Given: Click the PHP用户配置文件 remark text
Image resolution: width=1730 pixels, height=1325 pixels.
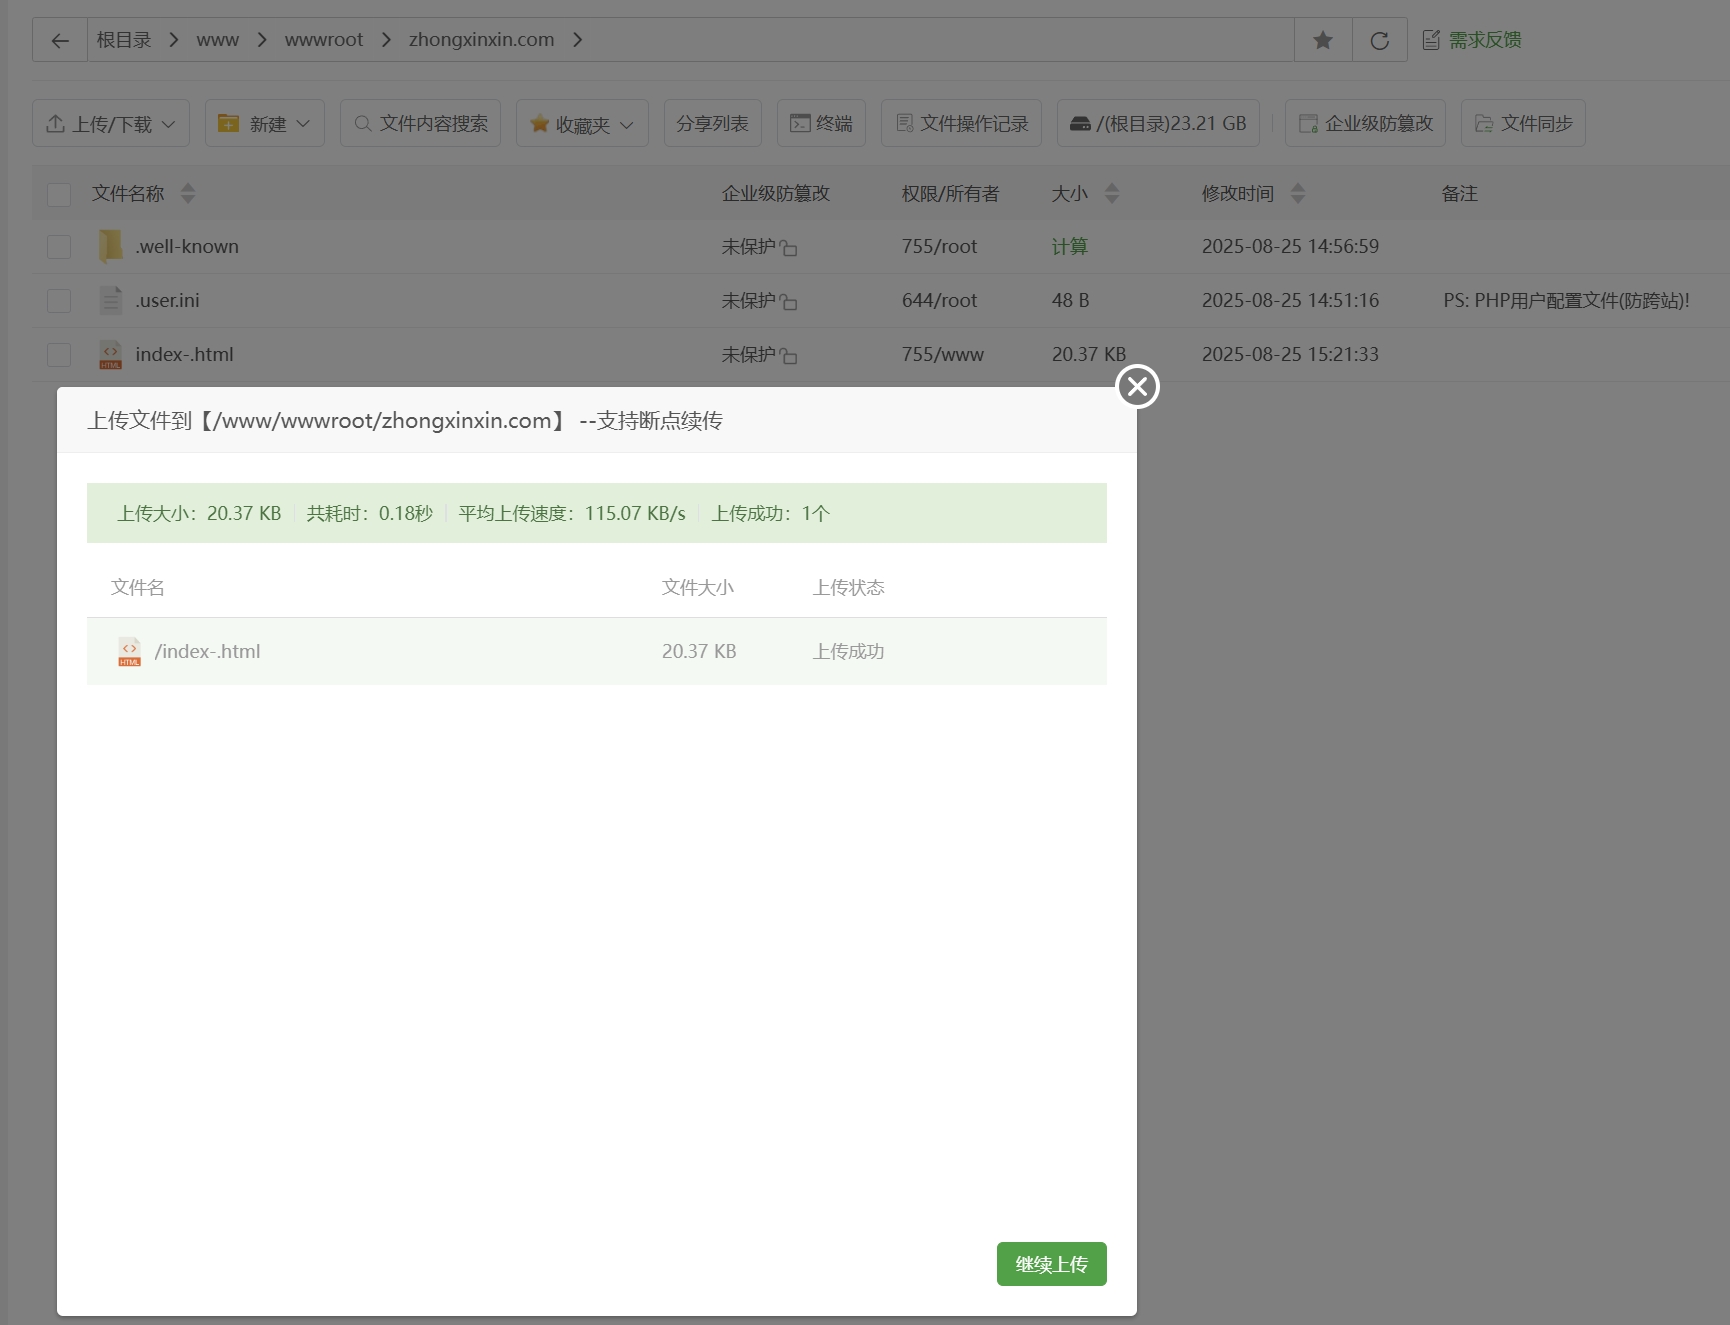Looking at the screenshot, I should pos(1566,300).
